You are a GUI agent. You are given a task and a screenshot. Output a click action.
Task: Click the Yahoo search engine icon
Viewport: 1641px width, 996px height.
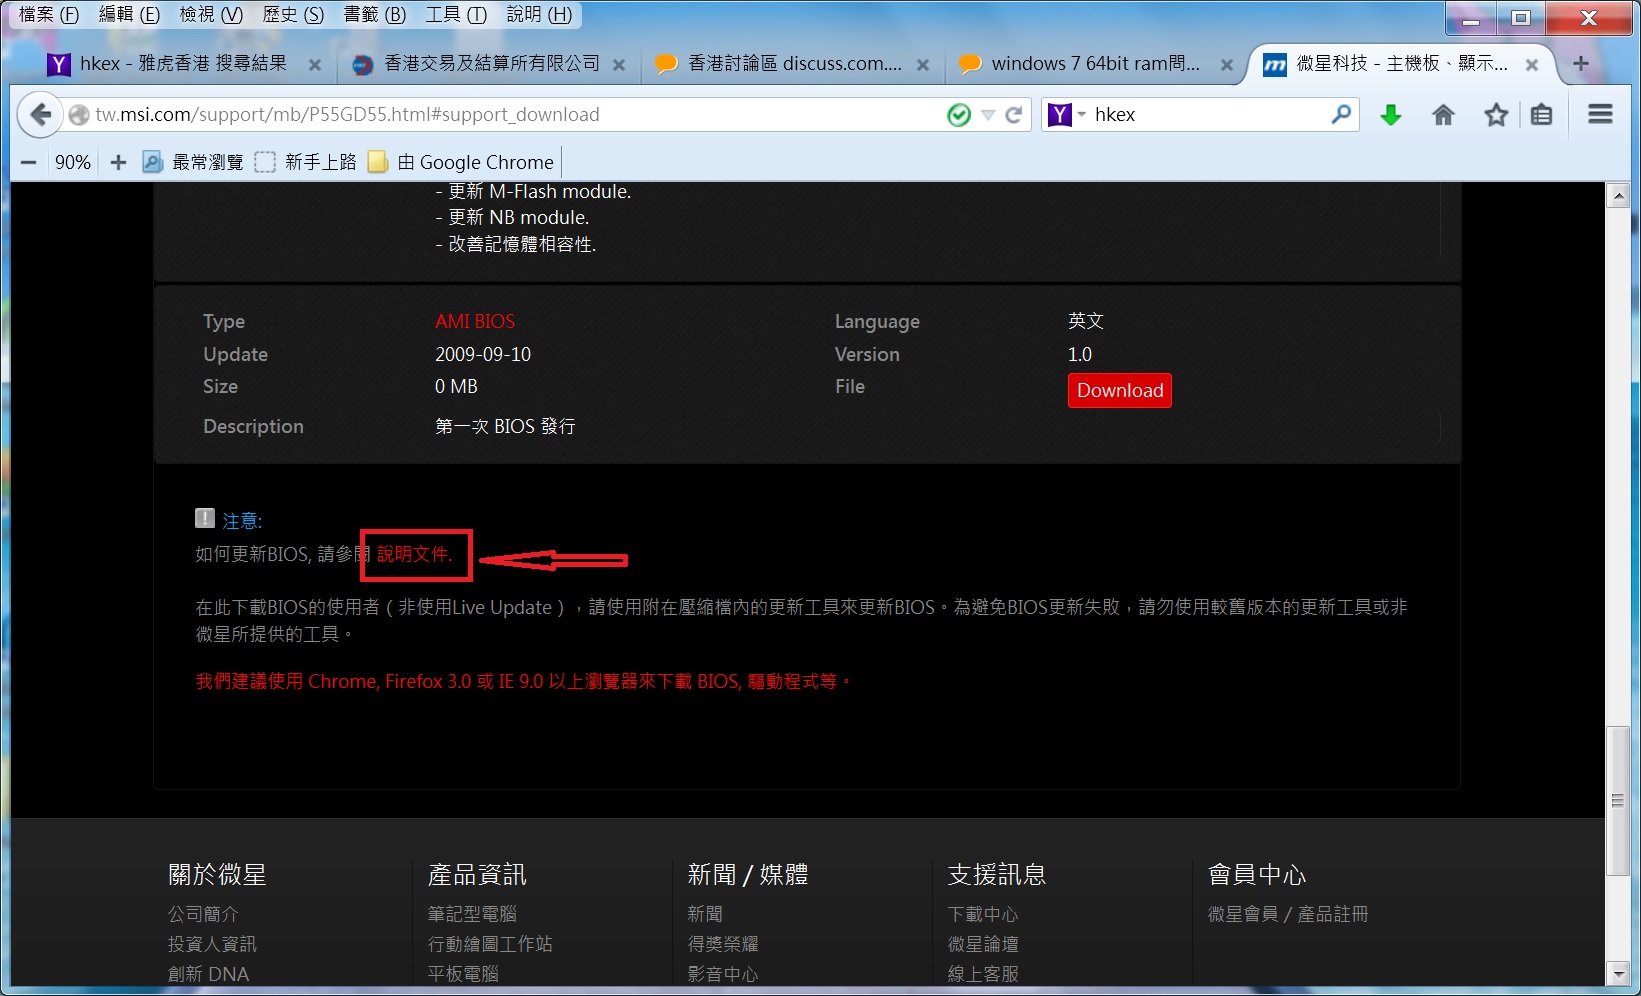[x=1059, y=115]
